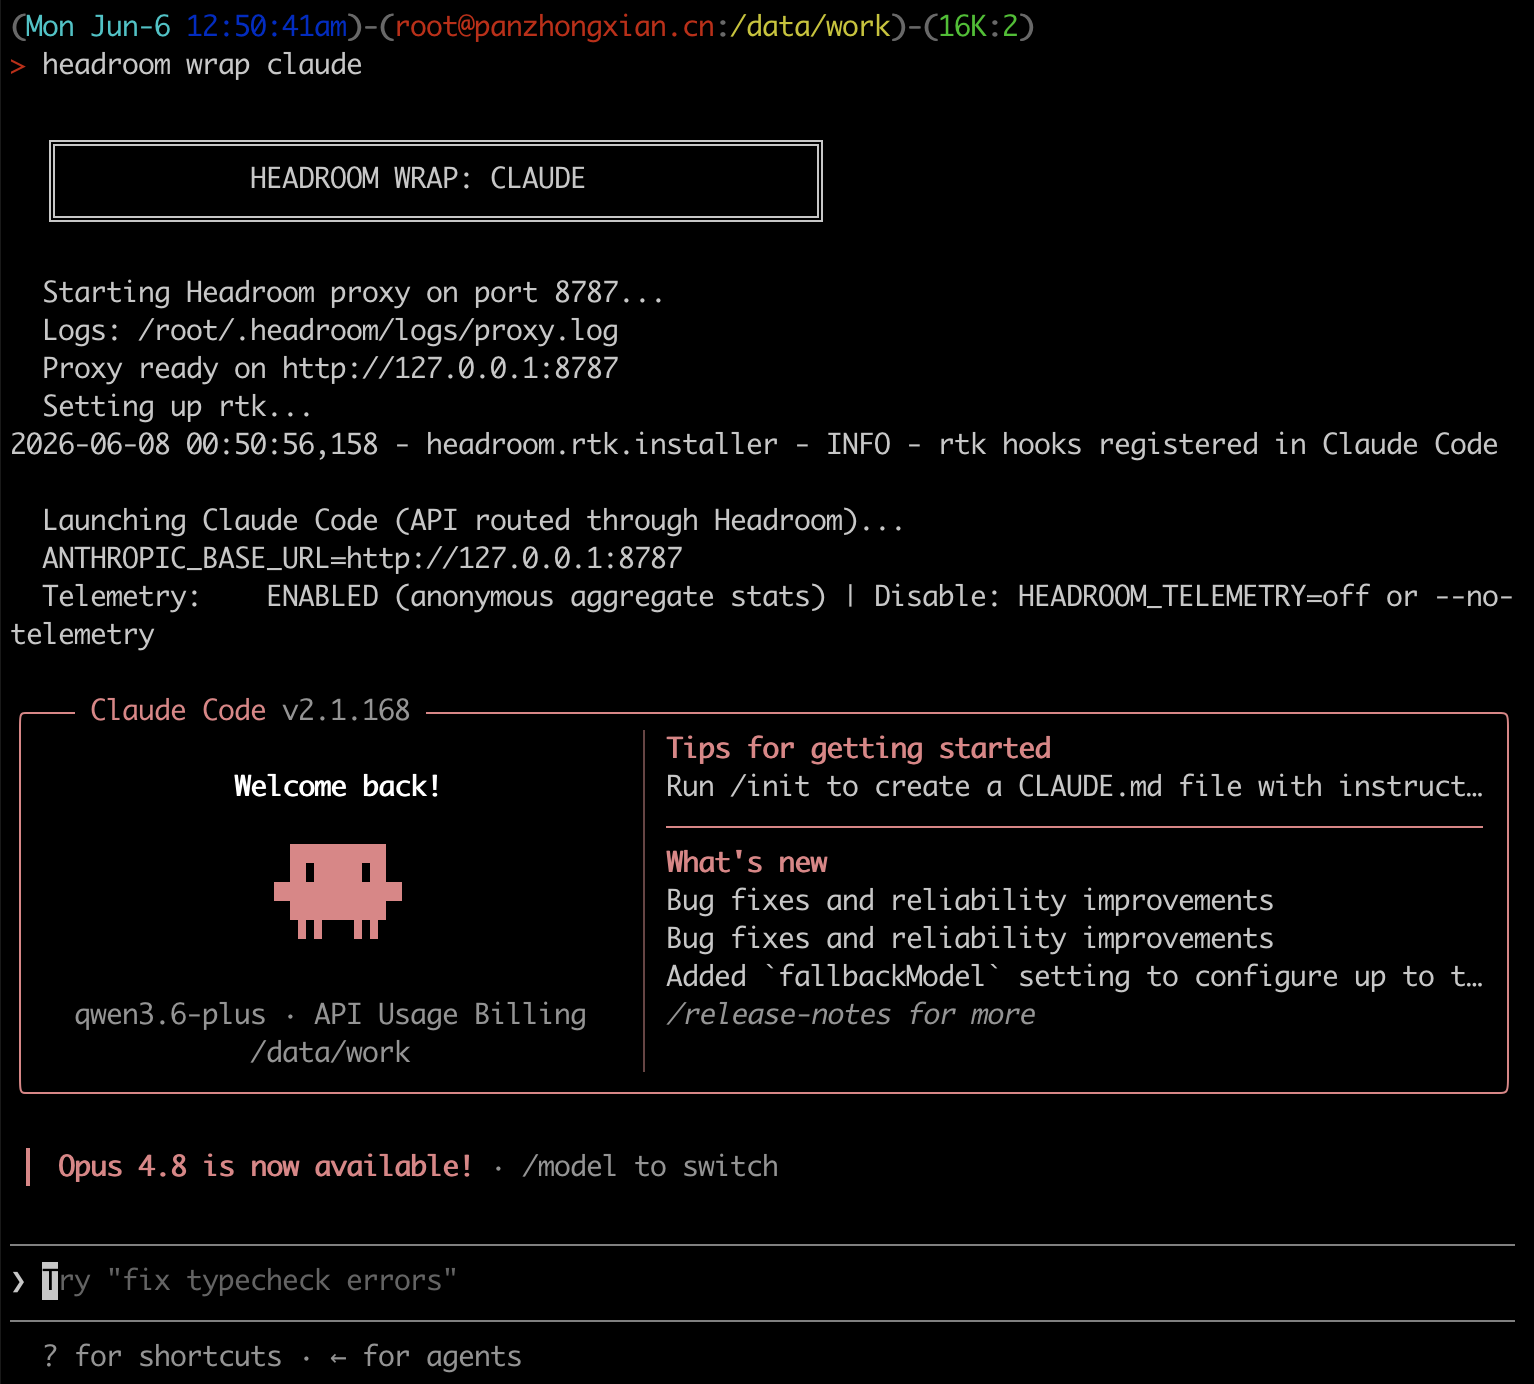Click the Claude Code pixel mascot
1534x1384 pixels.
click(338, 891)
